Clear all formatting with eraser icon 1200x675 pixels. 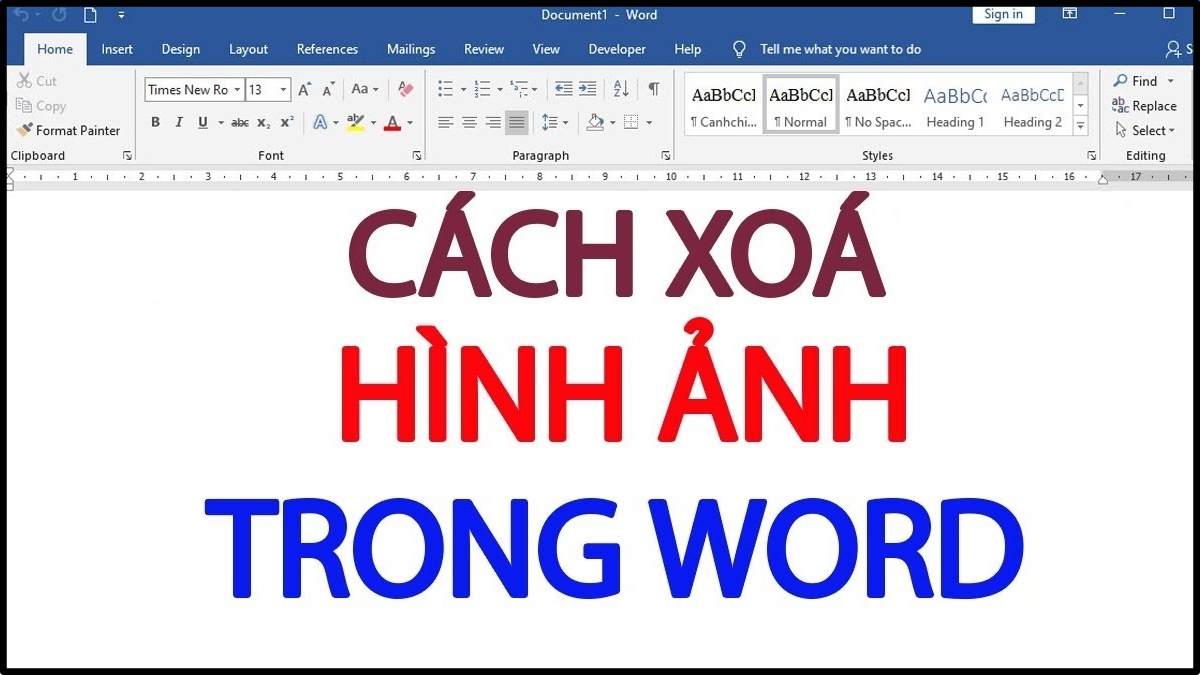(x=405, y=90)
